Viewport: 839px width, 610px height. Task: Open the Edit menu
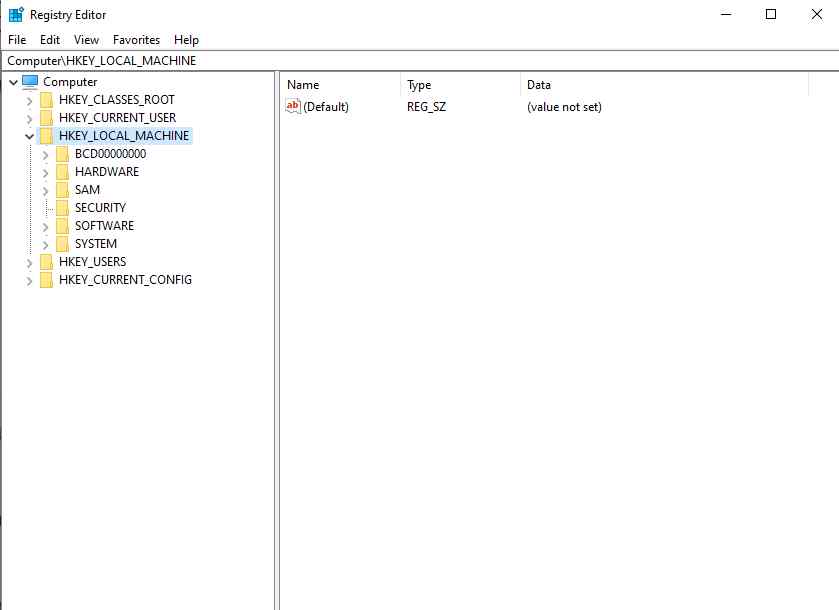click(50, 40)
